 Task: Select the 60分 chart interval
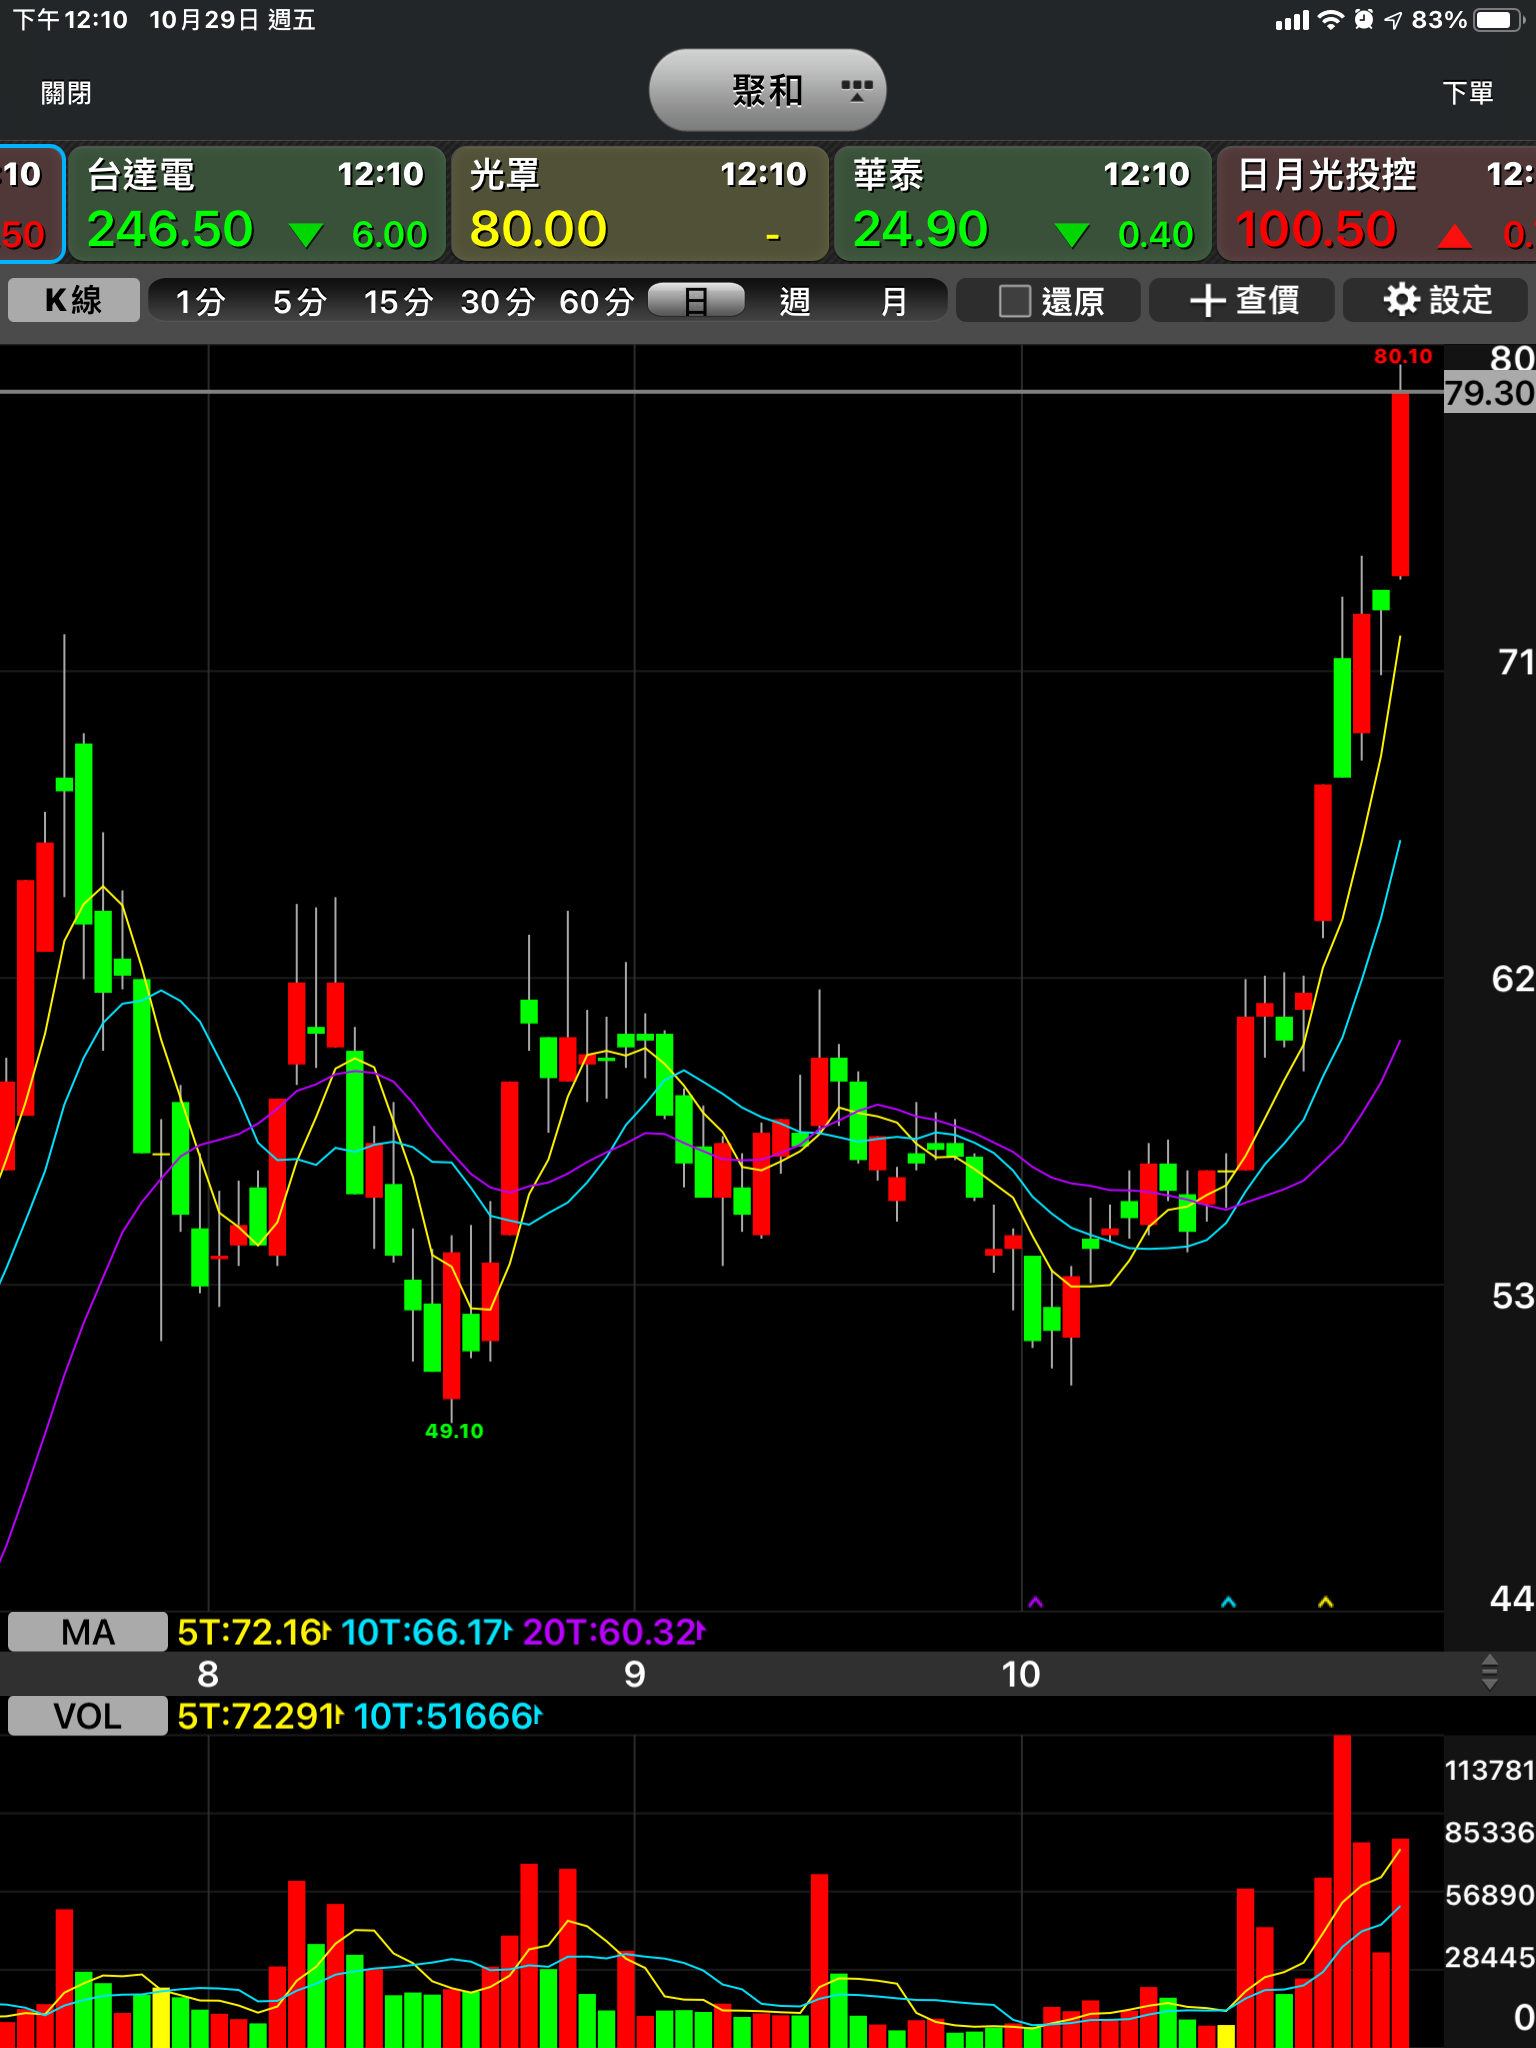tap(596, 301)
